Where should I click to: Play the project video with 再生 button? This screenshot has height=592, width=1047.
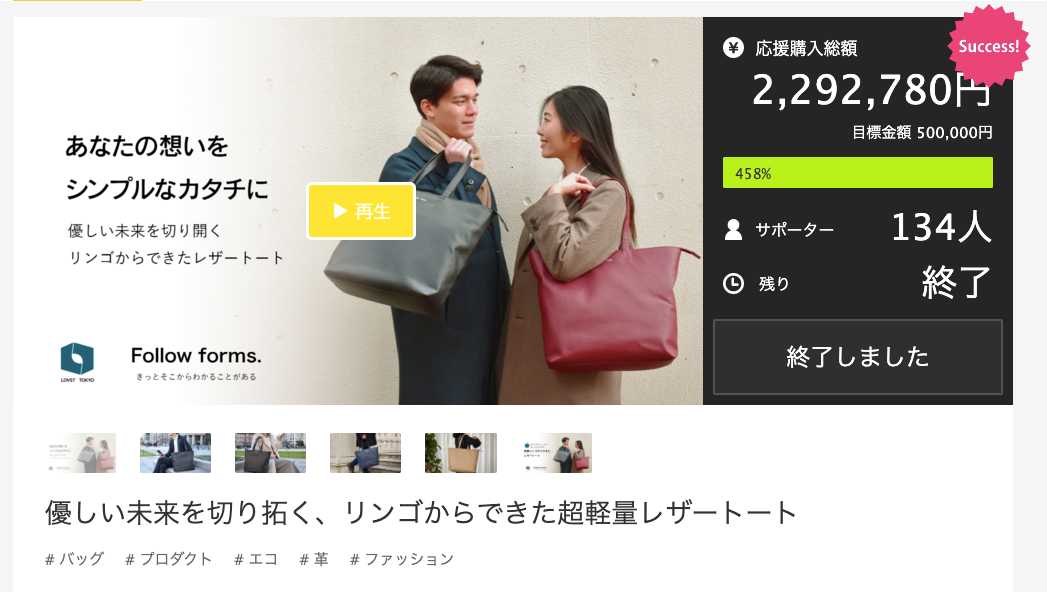click(361, 211)
